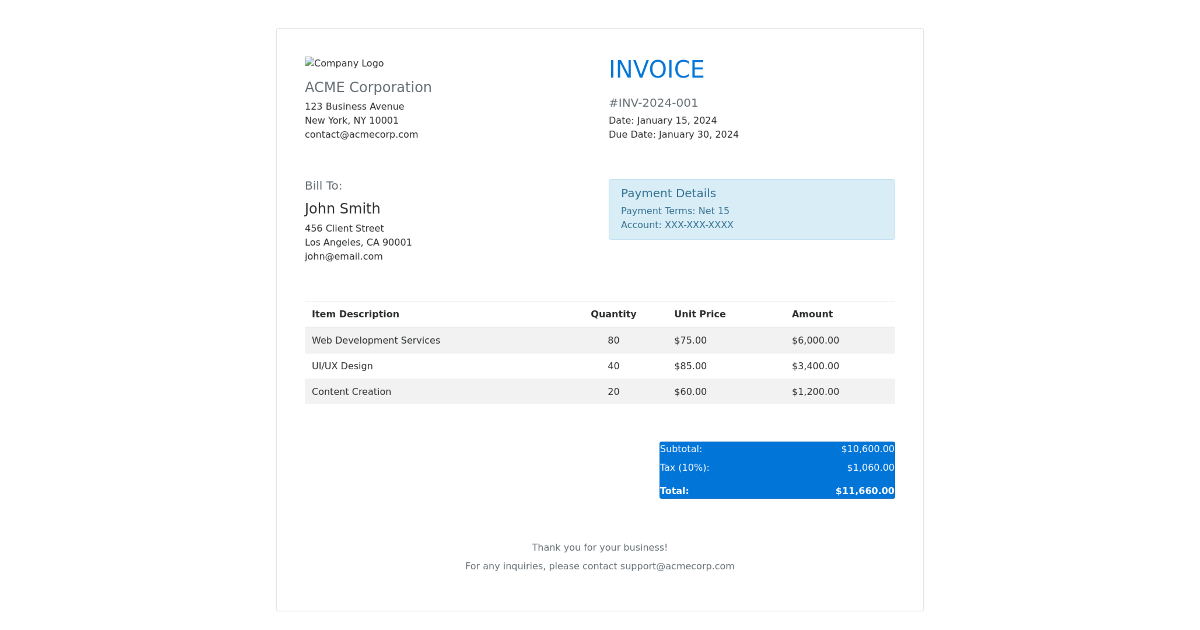The width and height of the screenshot is (1200, 630).
Task: Select the Unit Price column header
Action: (x=699, y=313)
